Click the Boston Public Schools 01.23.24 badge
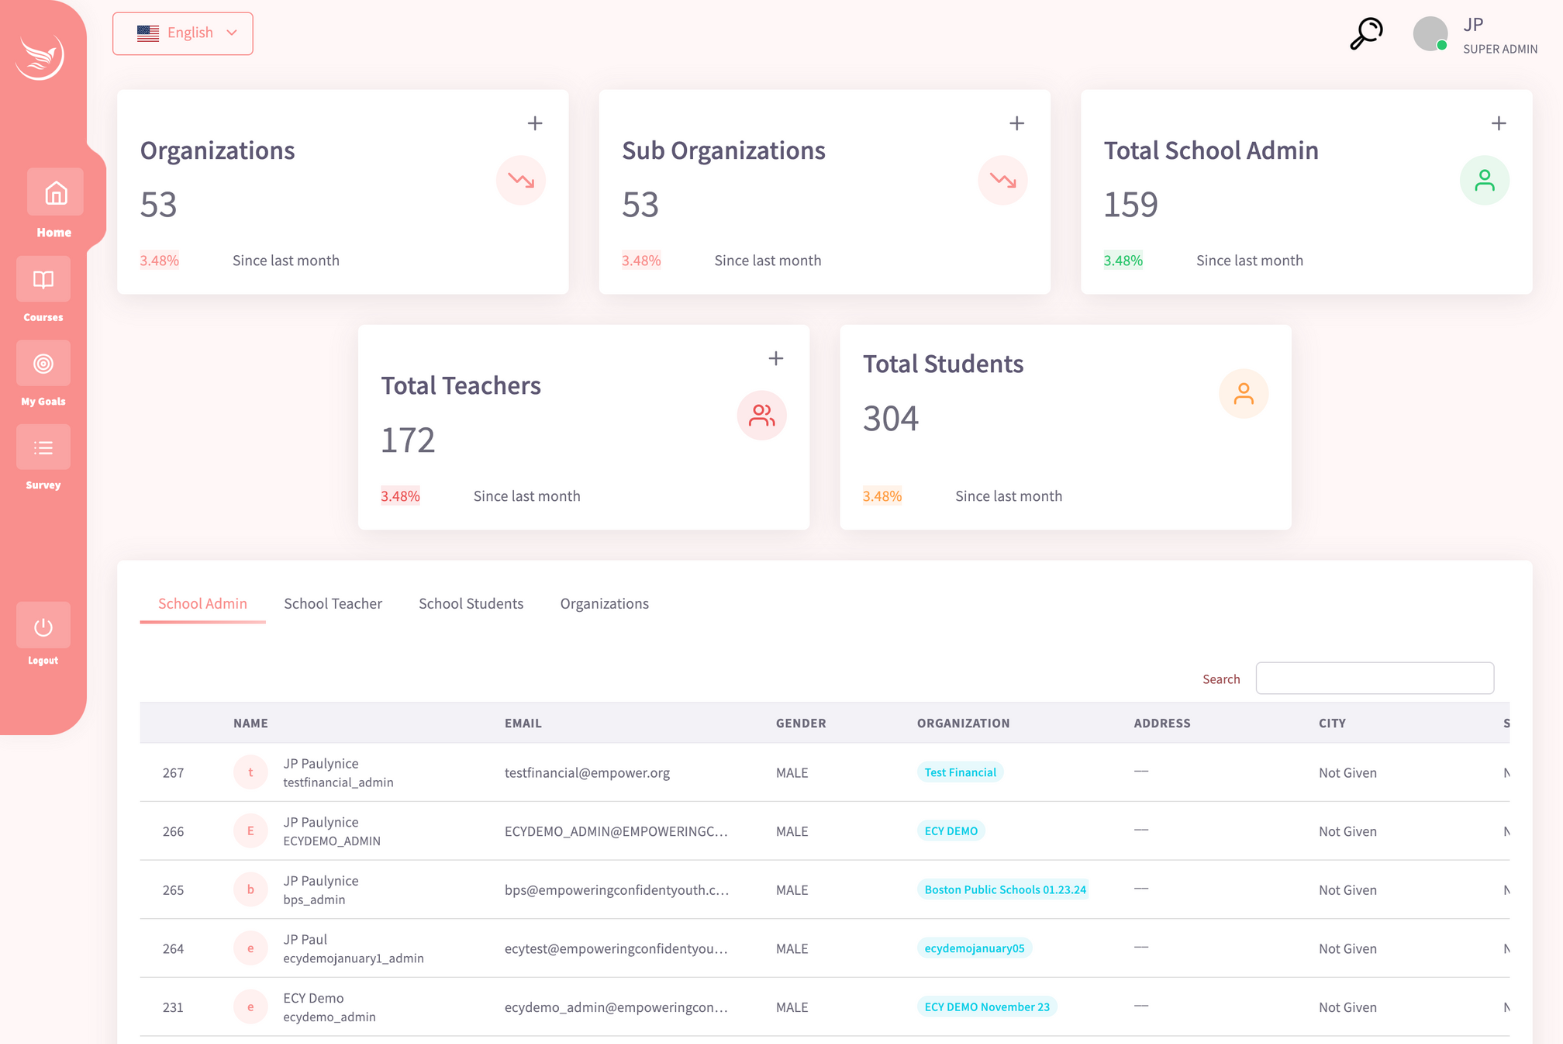Screen dimensions: 1563x1044 pyautogui.click(x=1004, y=889)
